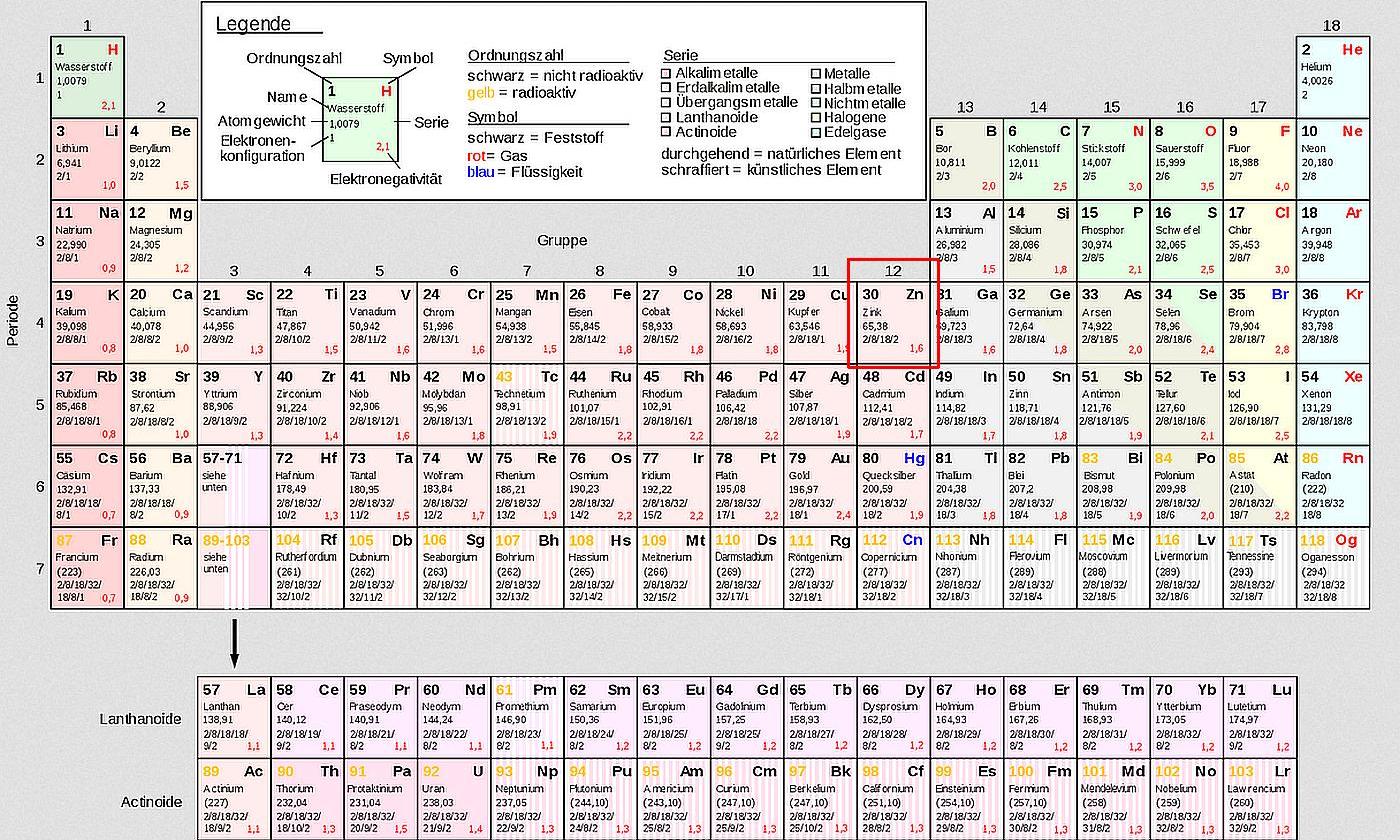Select the Wasserstoff (H) element in period 1
The height and width of the screenshot is (840, 1400).
pos(87,77)
